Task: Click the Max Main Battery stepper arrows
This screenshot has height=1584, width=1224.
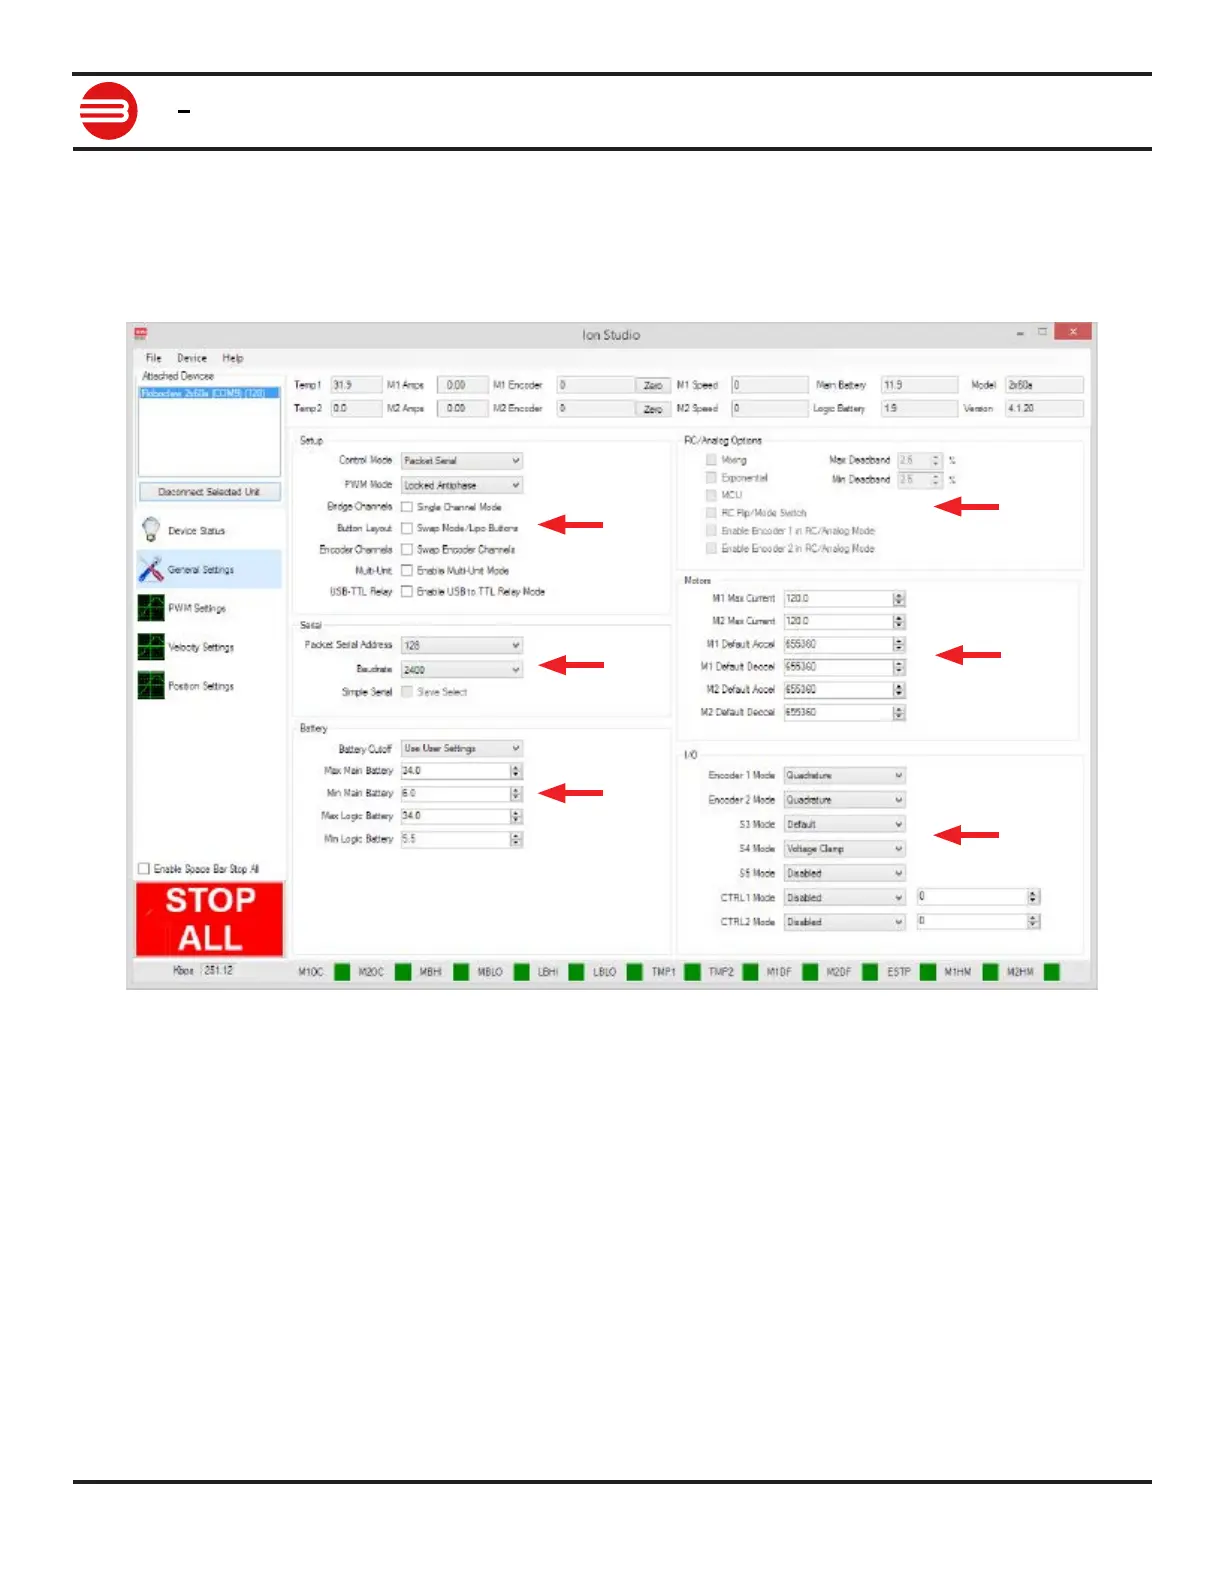Action: coord(516,771)
